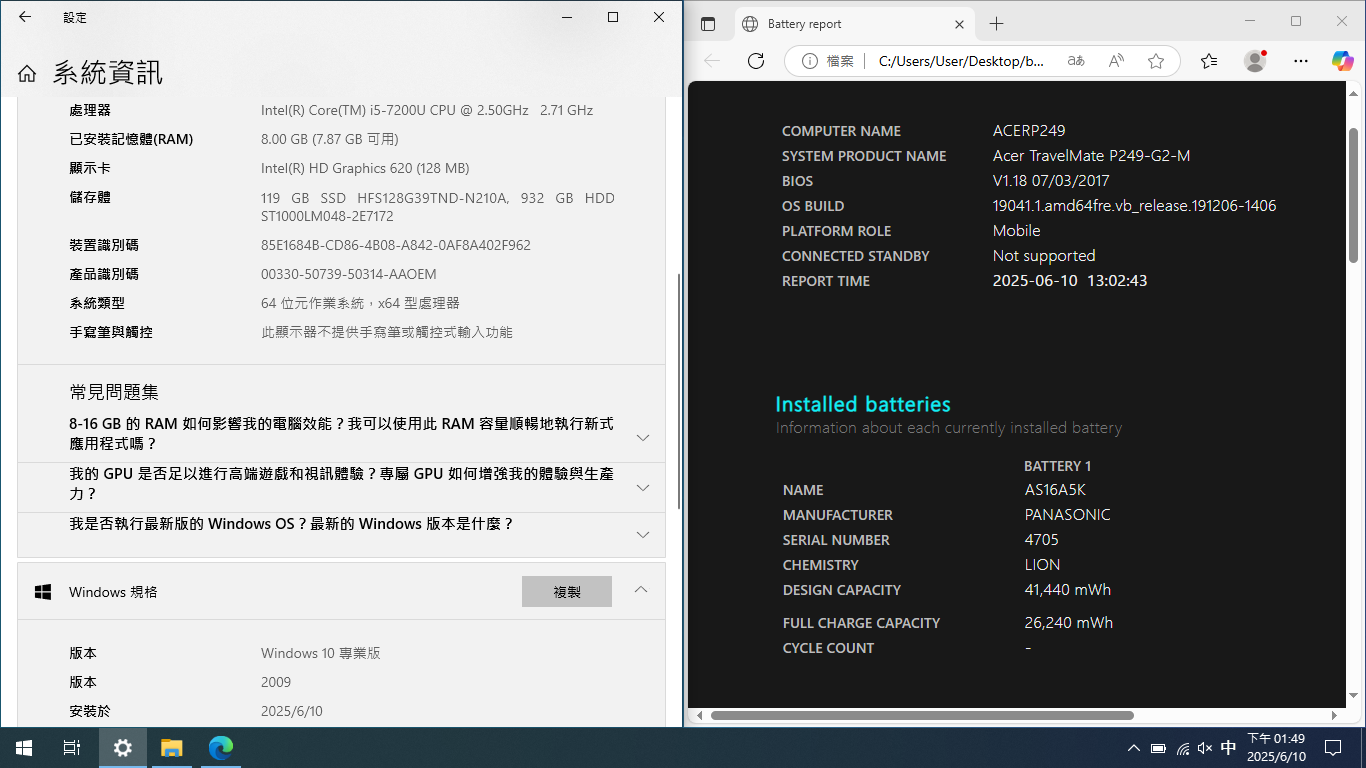Click the 常見問題集 heading
The height and width of the screenshot is (768, 1366).
pyautogui.click(x=114, y=392)
